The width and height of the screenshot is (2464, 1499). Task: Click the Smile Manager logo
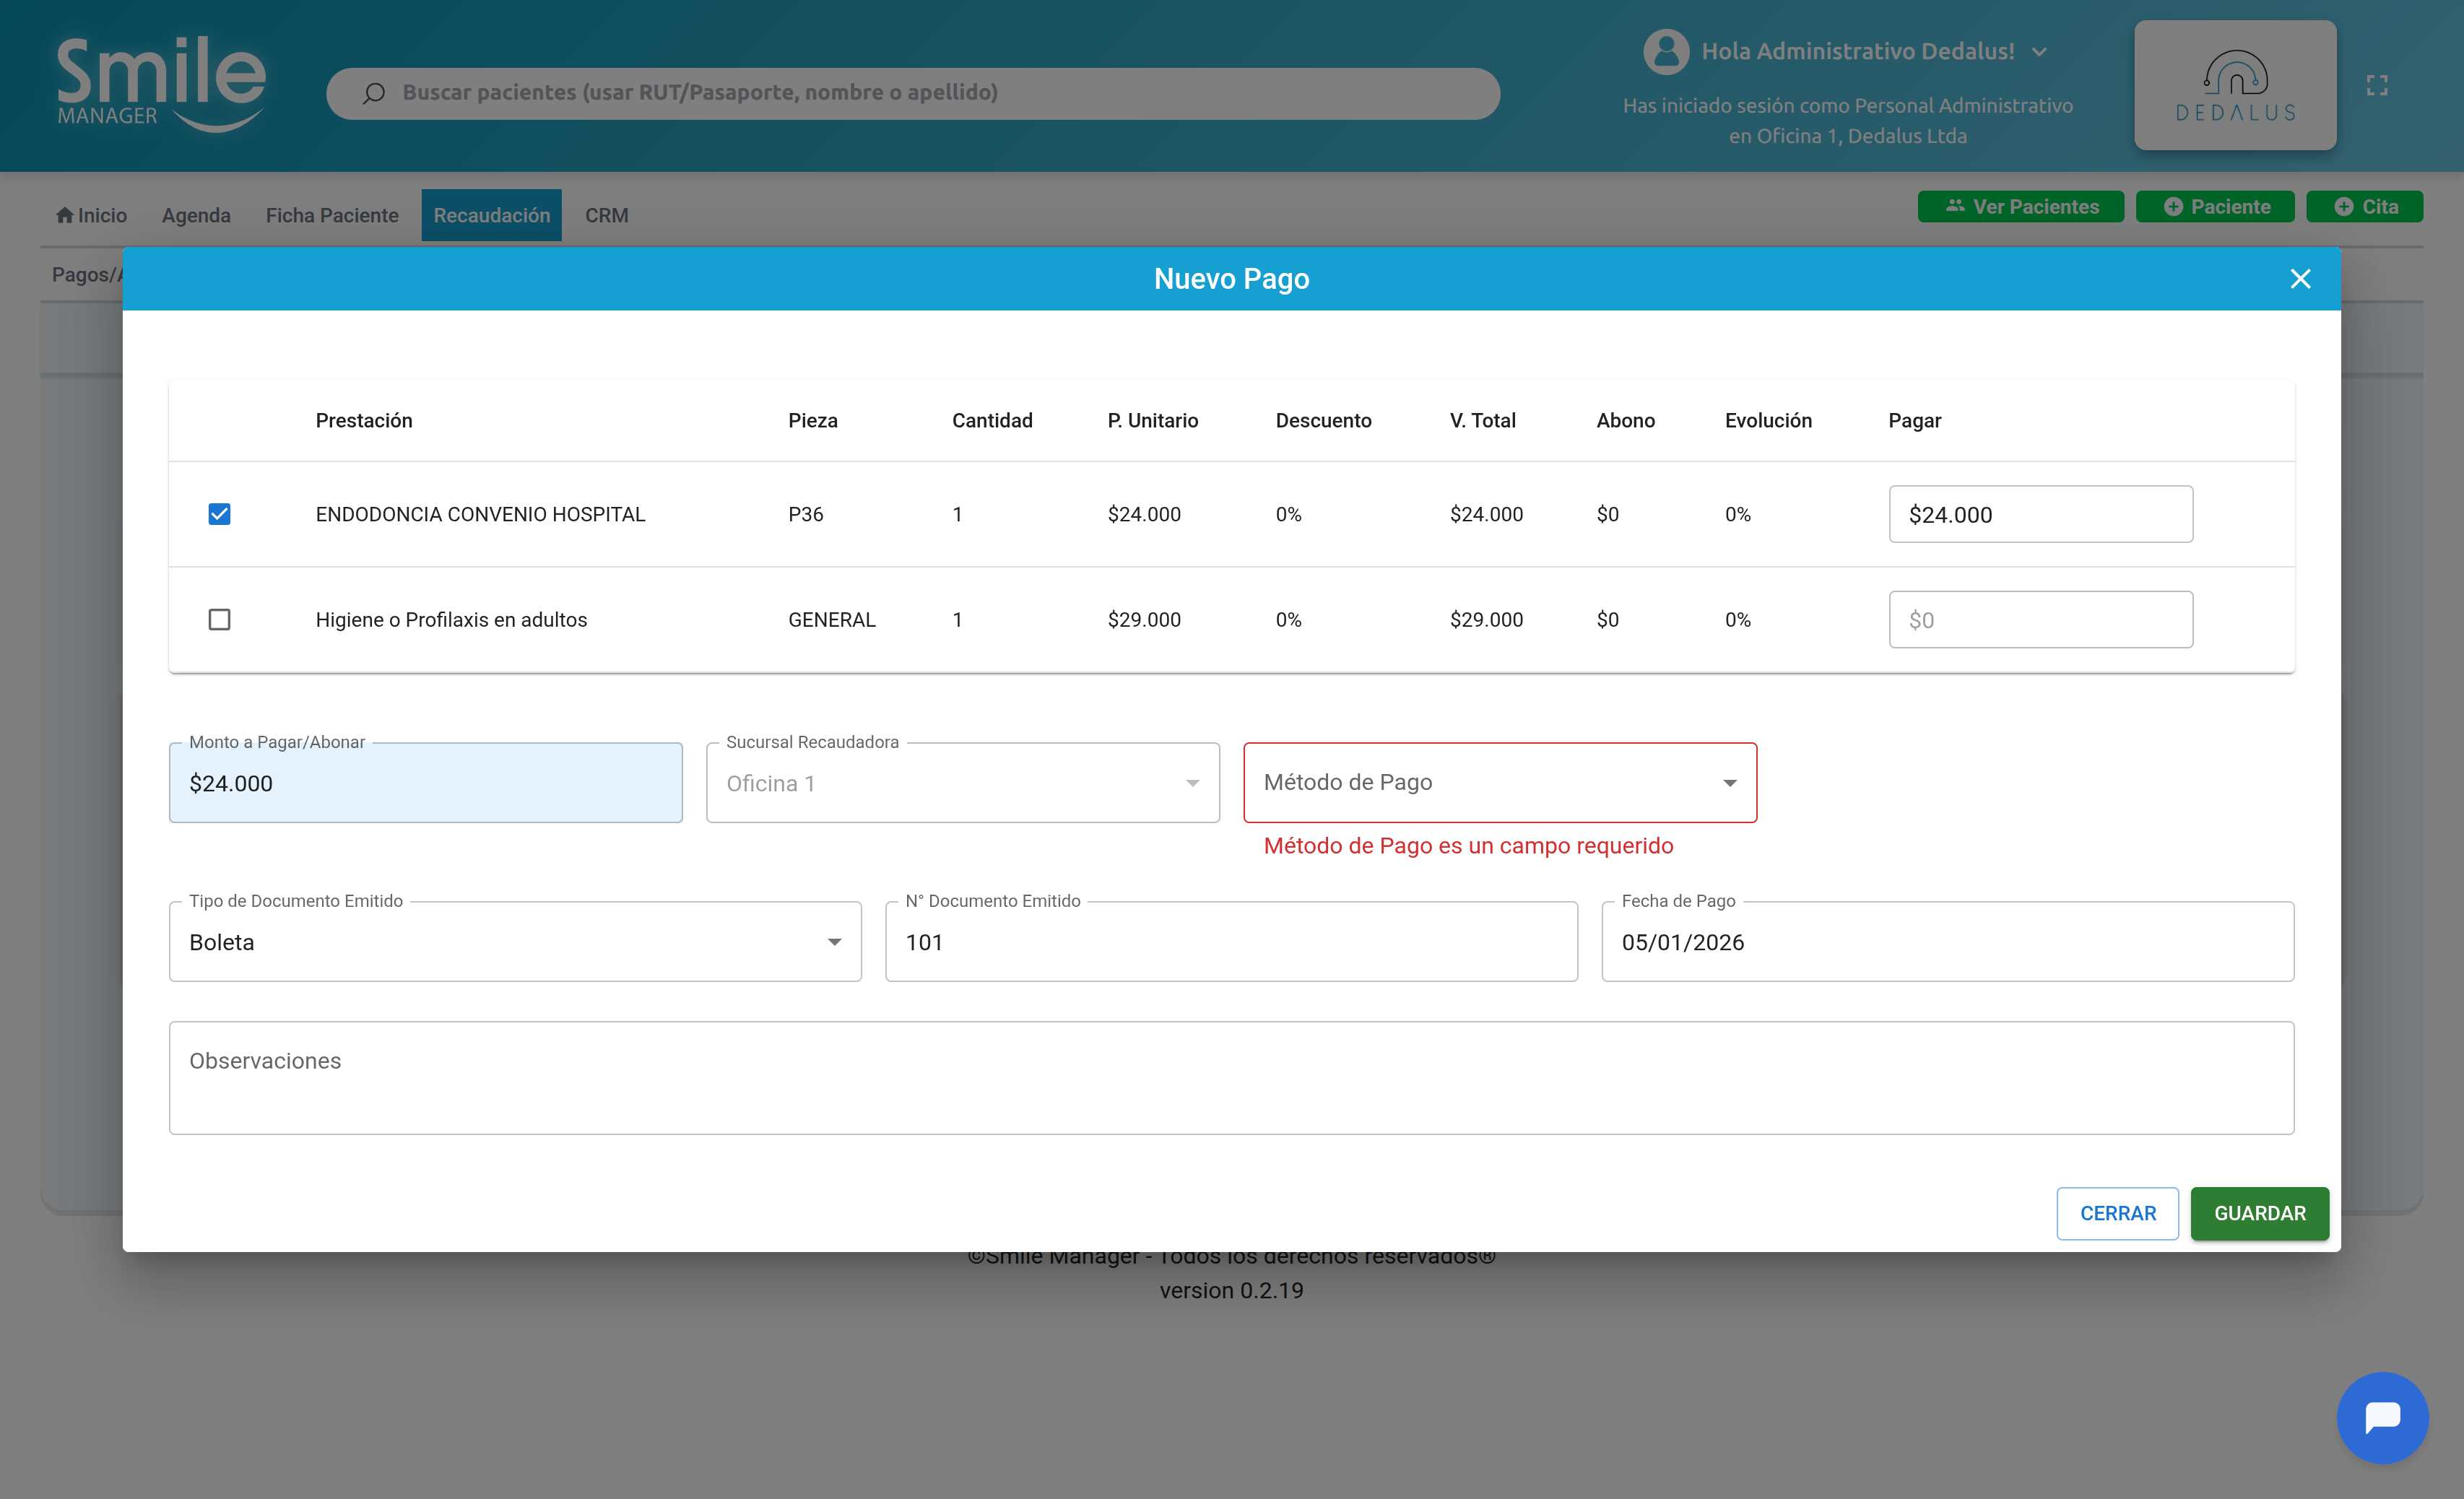point(161,84)
